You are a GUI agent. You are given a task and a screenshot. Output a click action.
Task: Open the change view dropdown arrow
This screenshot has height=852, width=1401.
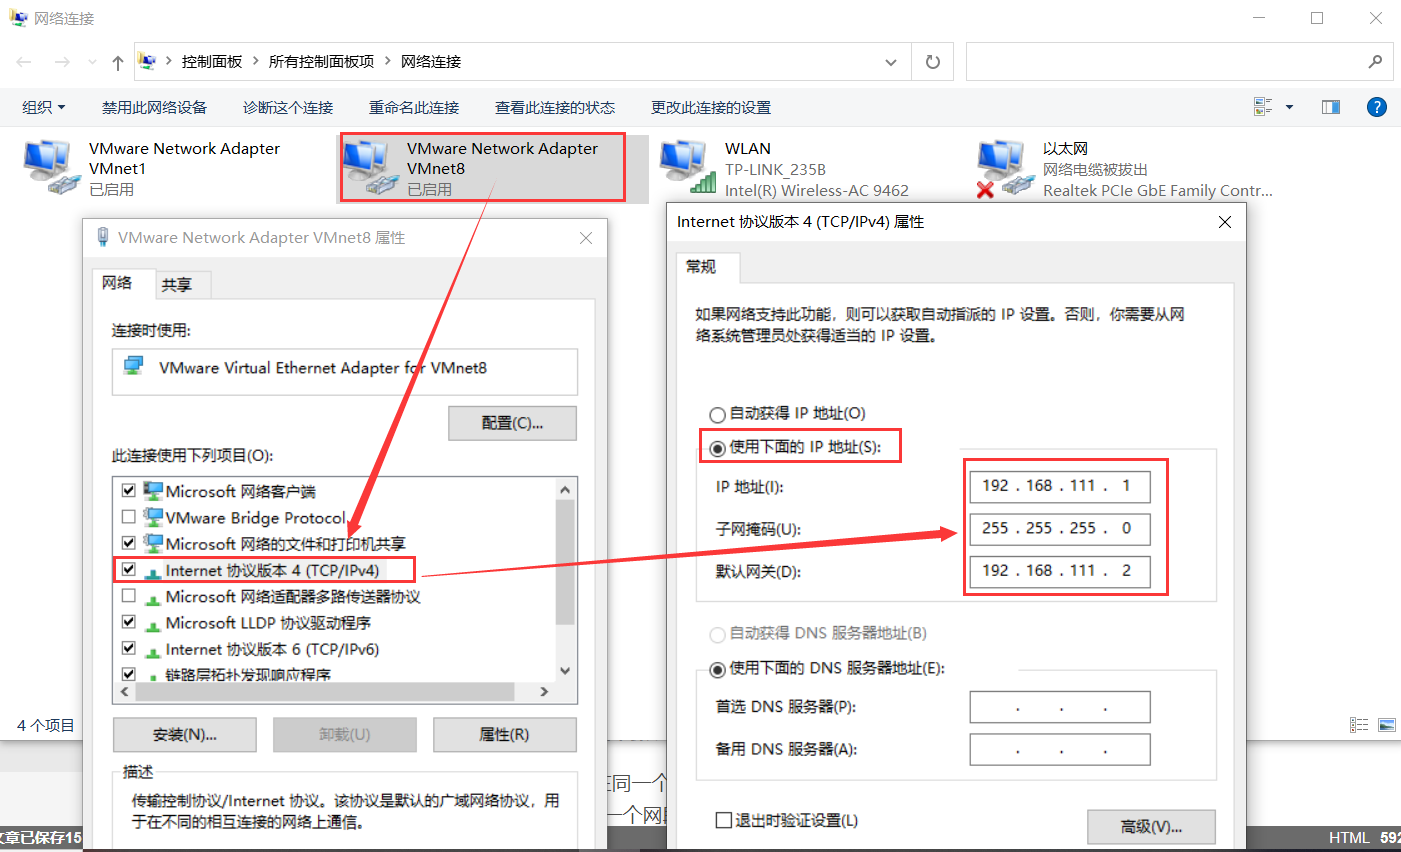coord(1289,106)
